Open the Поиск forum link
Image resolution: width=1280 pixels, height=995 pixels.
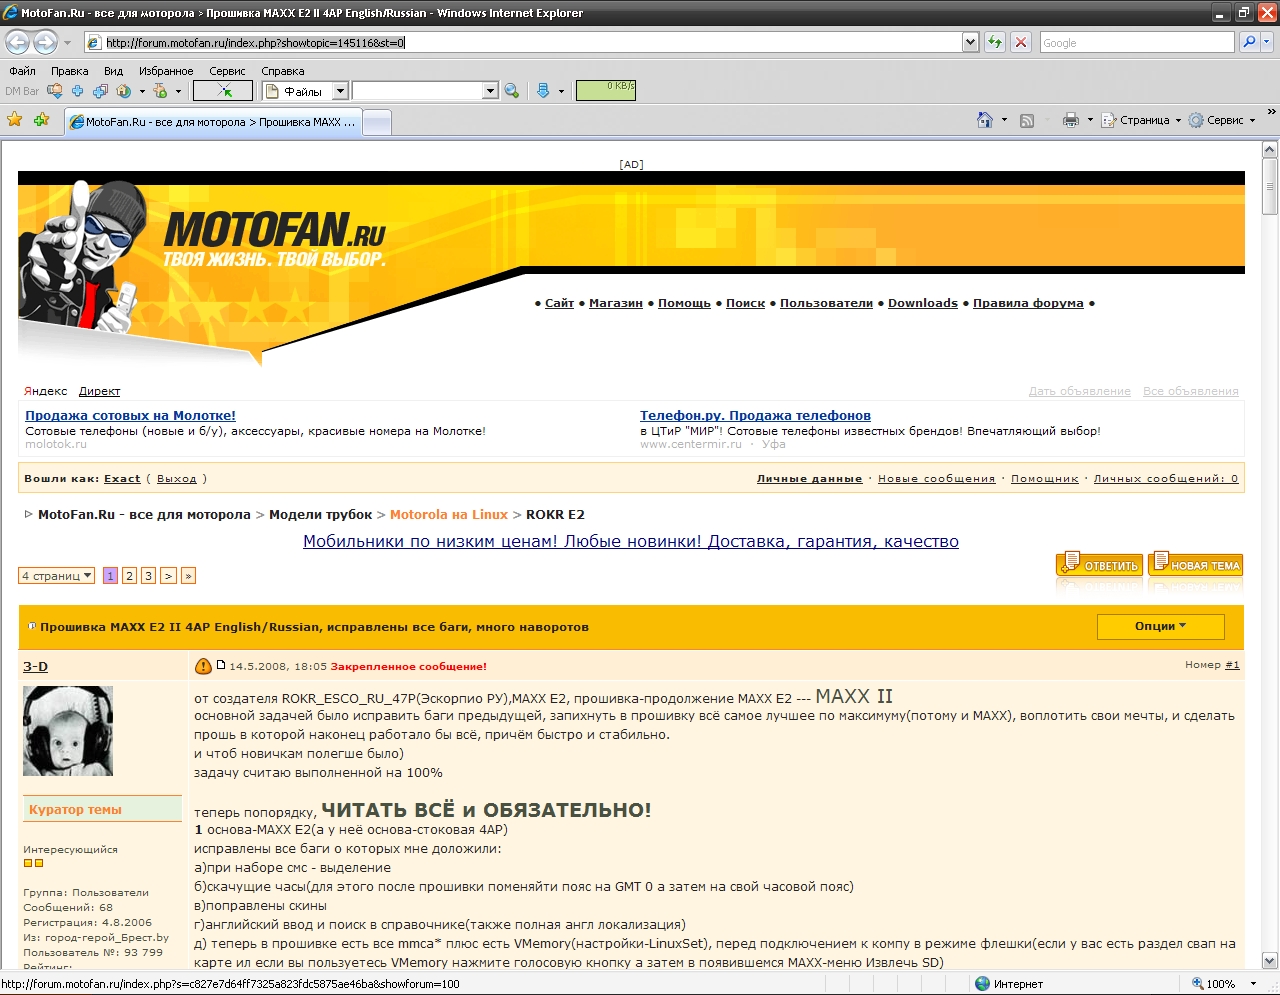pos(745,303)
